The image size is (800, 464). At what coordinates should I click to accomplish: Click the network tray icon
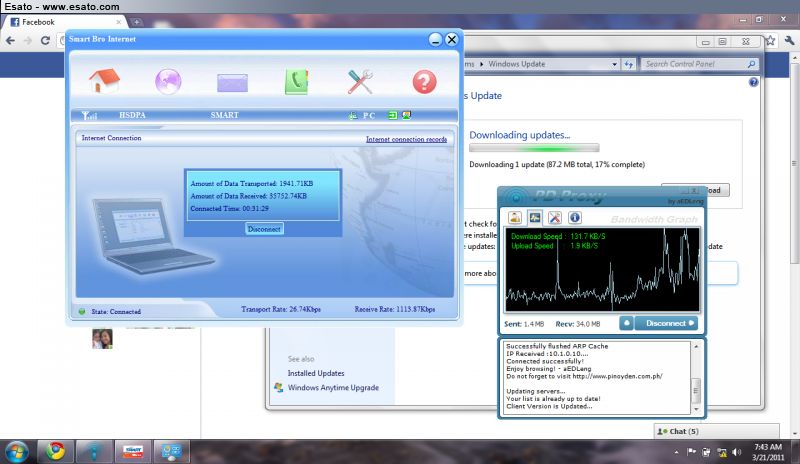722,452
